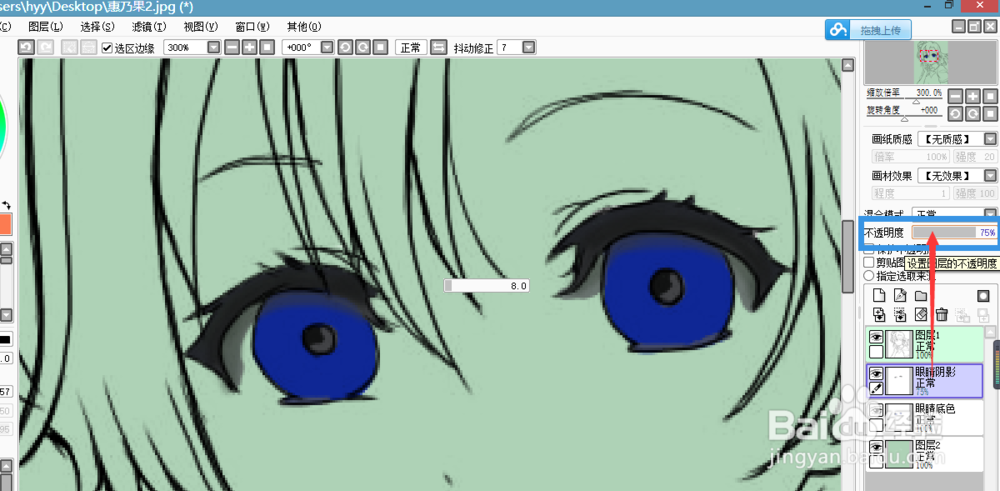Undo the last action in the toolbar
The image size is (1000, 491).
tap(26, 48)
